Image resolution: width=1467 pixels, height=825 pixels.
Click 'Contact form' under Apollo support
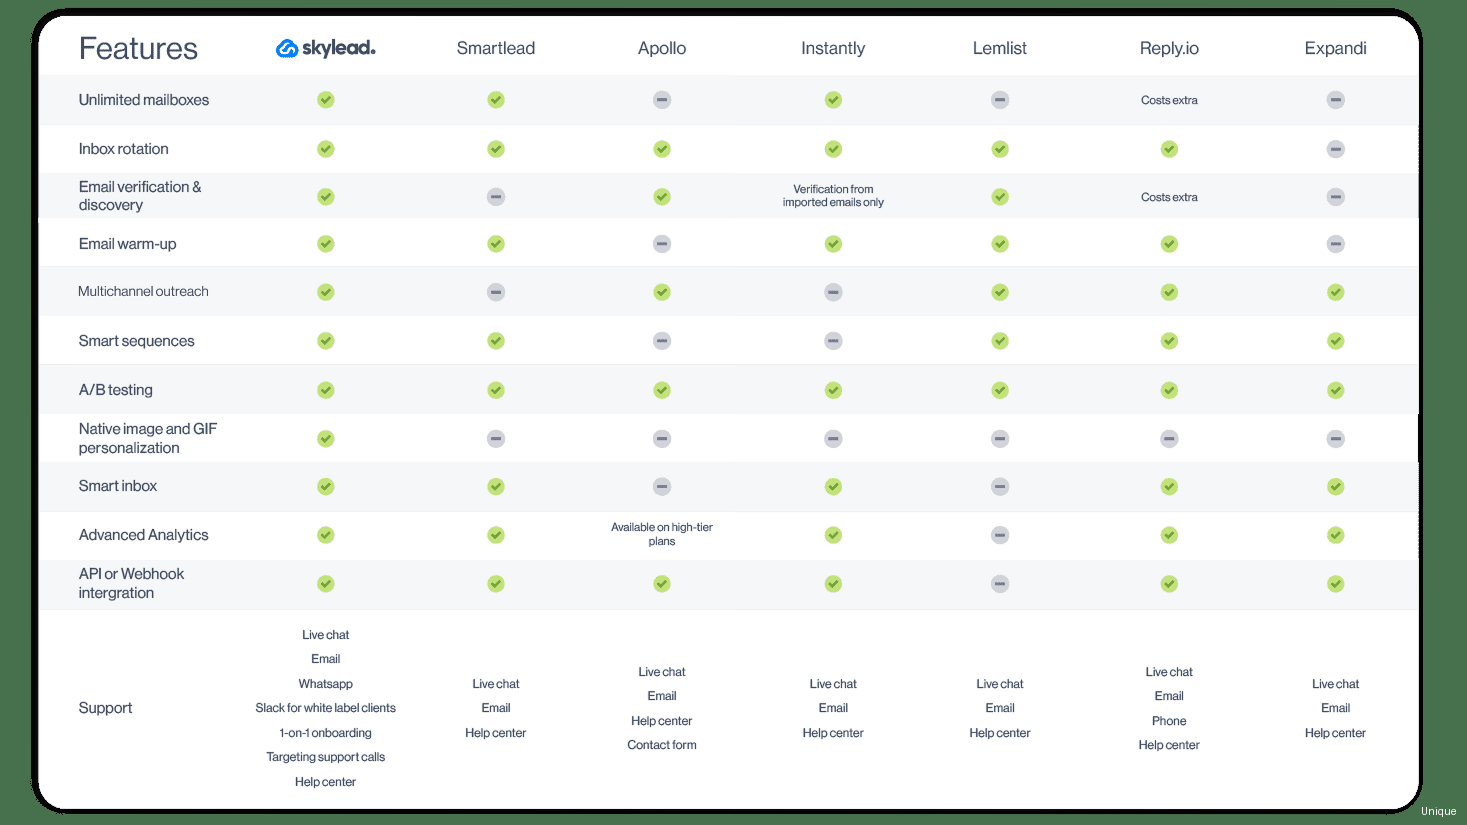[662, 745]
